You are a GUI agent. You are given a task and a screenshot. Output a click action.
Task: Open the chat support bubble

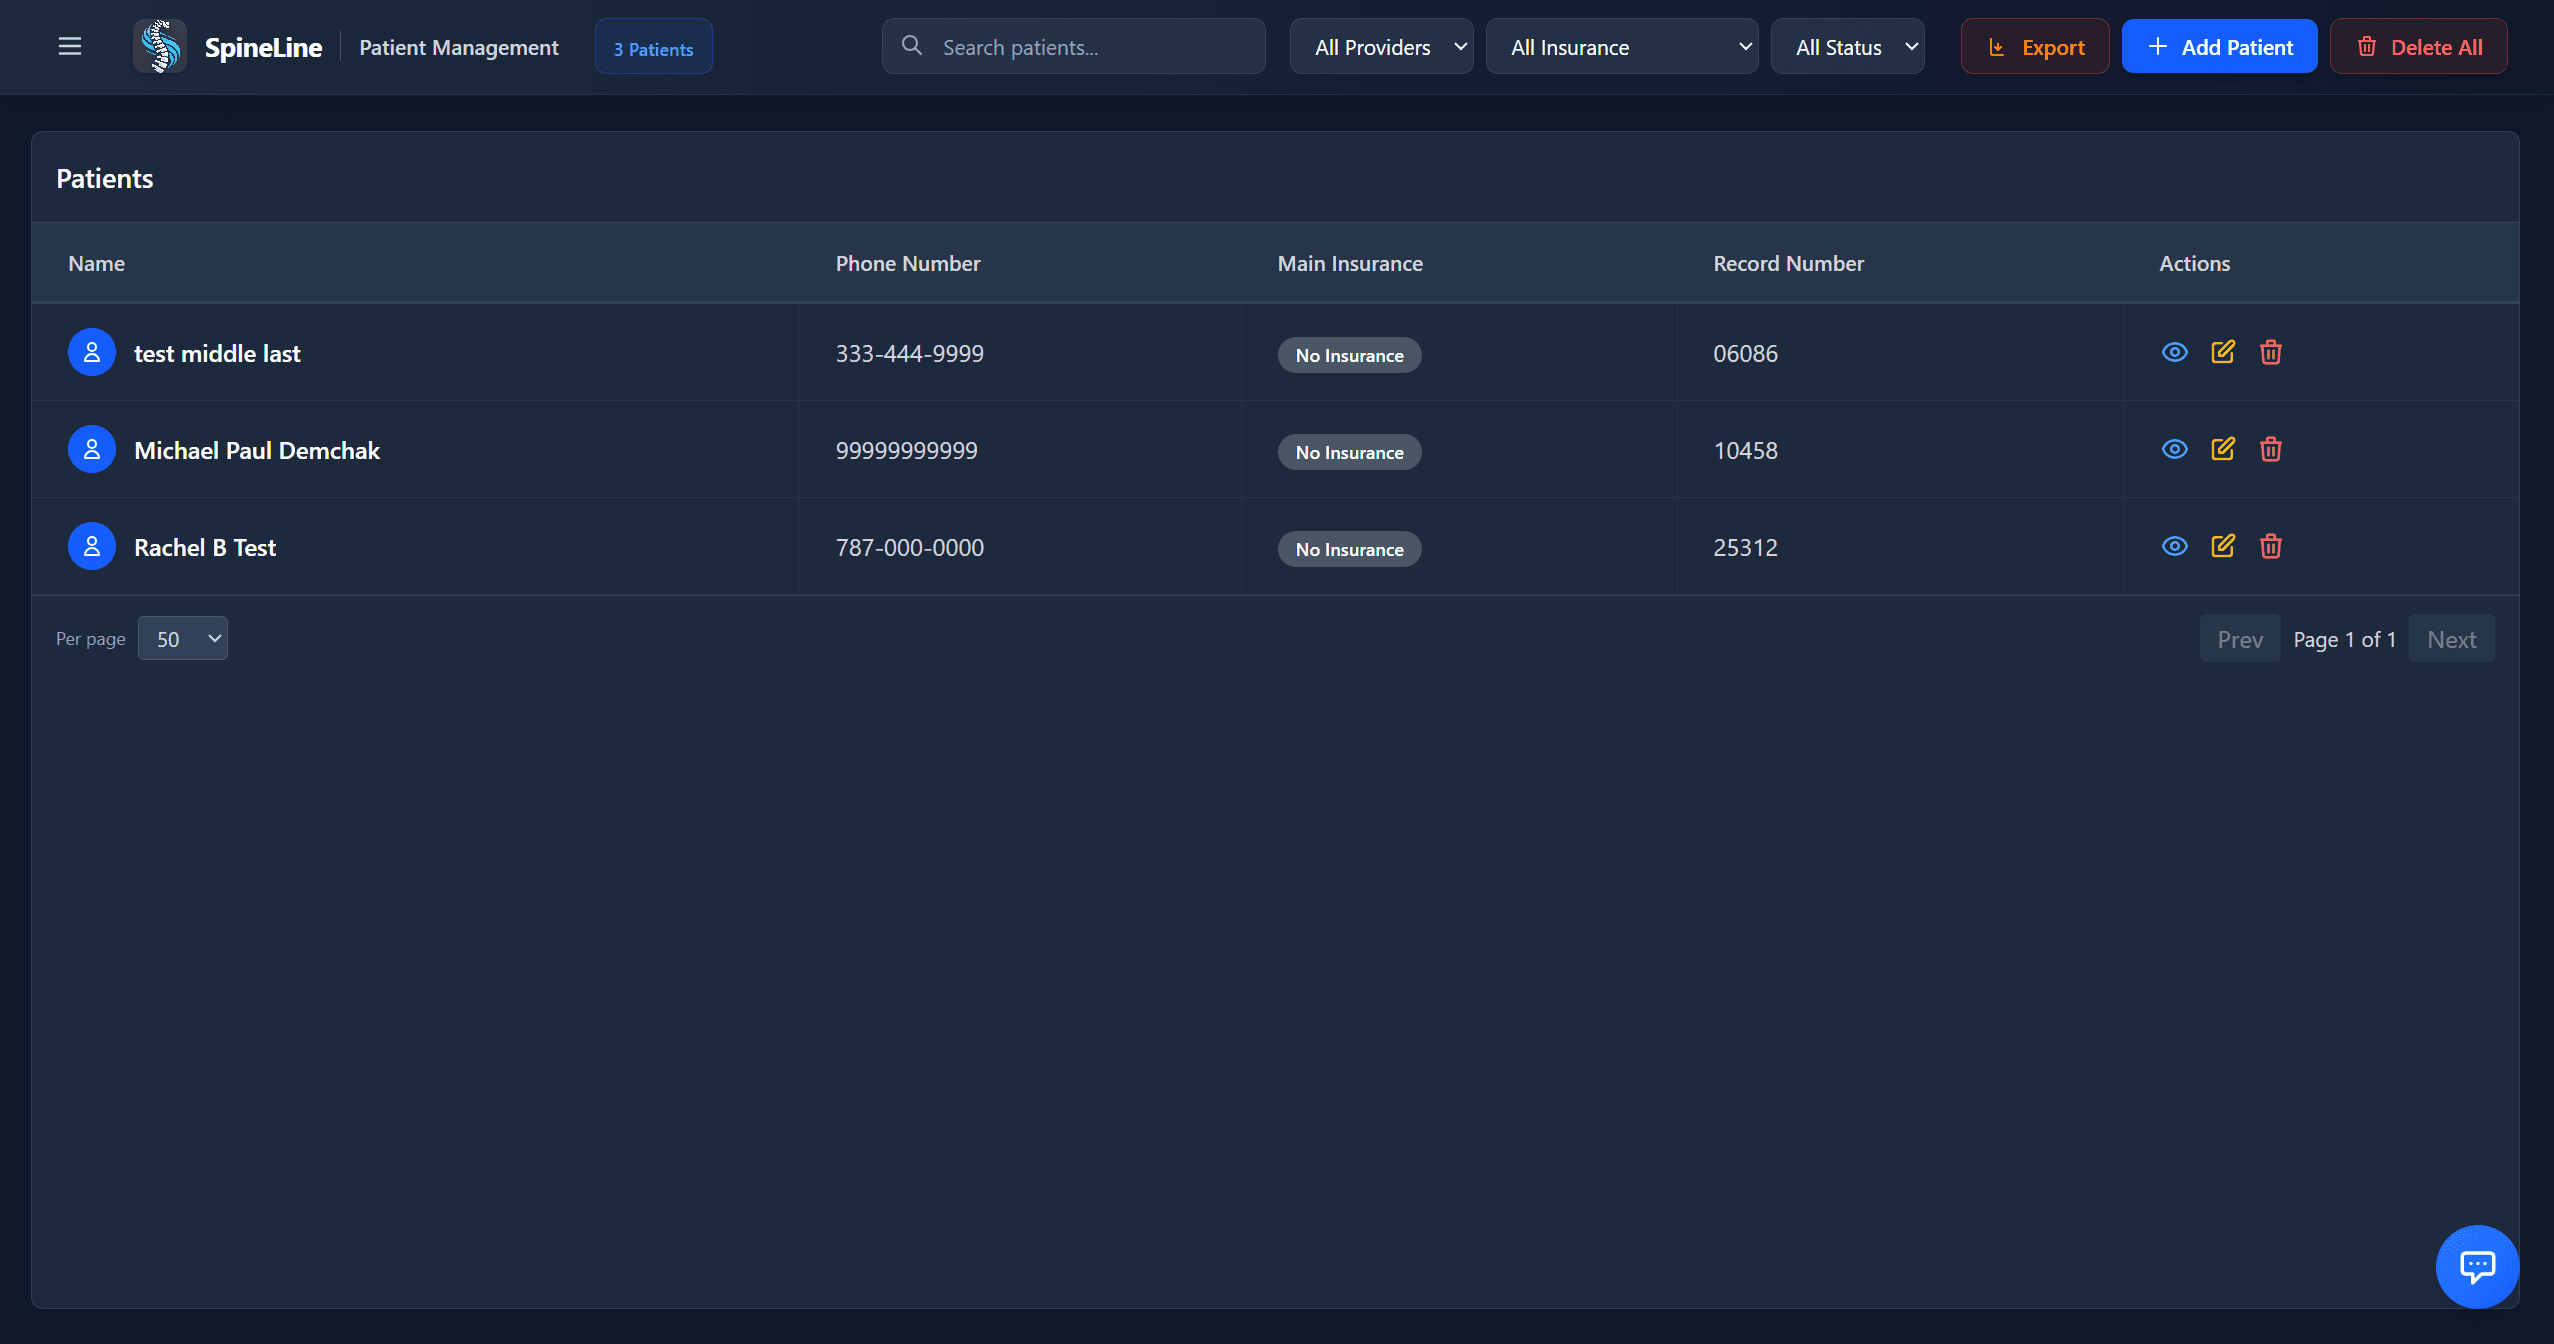point(2476,1266)
